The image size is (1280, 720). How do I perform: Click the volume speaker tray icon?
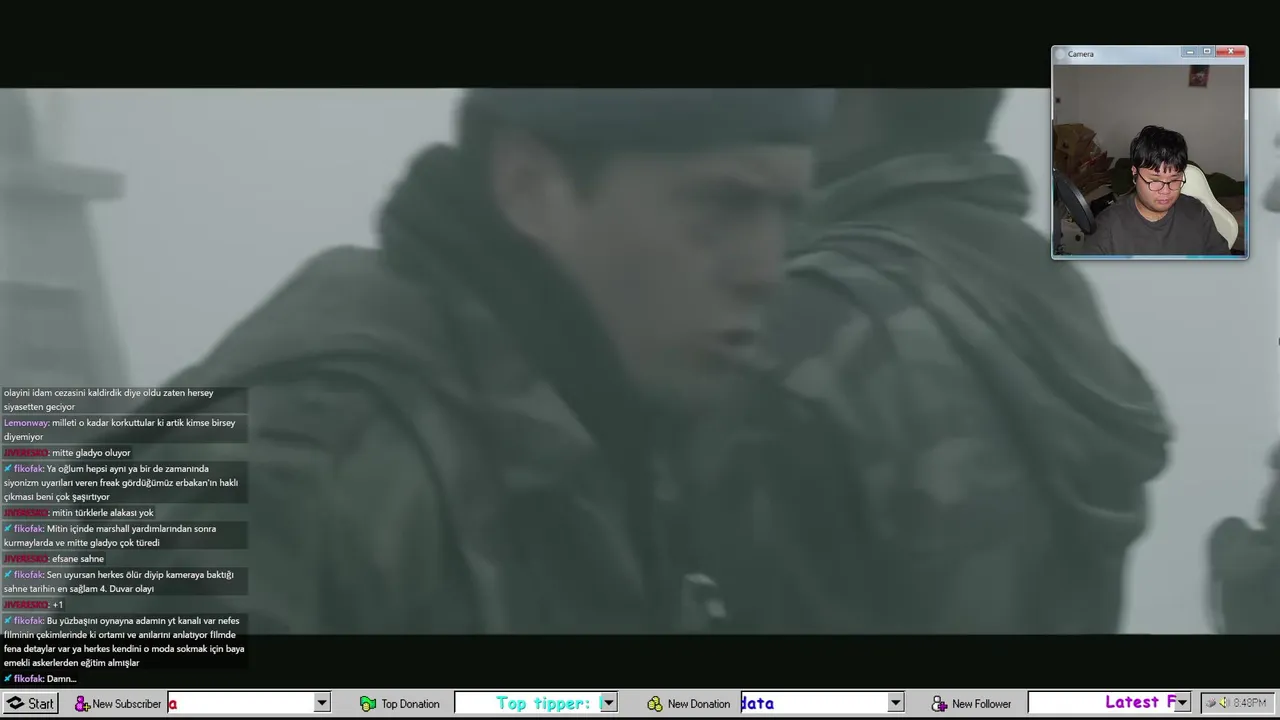tap(1223, 703)
